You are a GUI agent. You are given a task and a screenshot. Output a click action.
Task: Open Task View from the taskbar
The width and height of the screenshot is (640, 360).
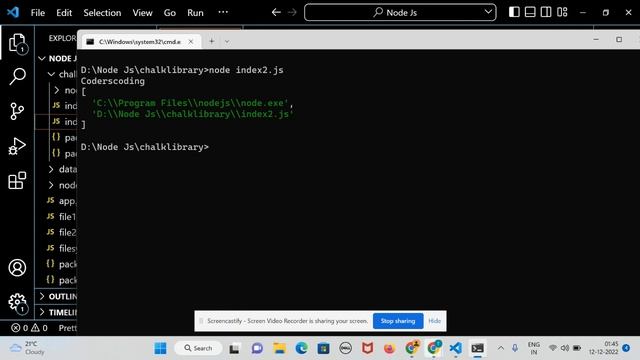coord(234,348)
